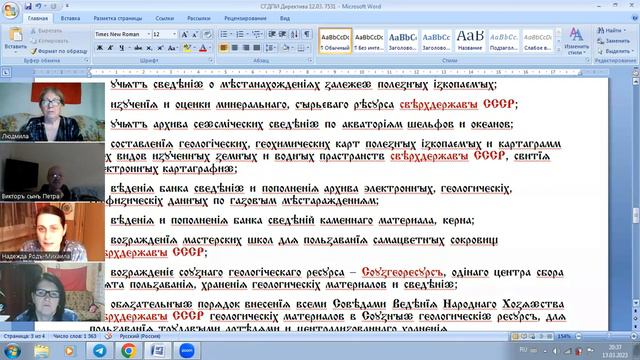Viewport: 640px width, 360px height.
Task: Switch to the Ссылки tab
Action: [x=164, y=18]
